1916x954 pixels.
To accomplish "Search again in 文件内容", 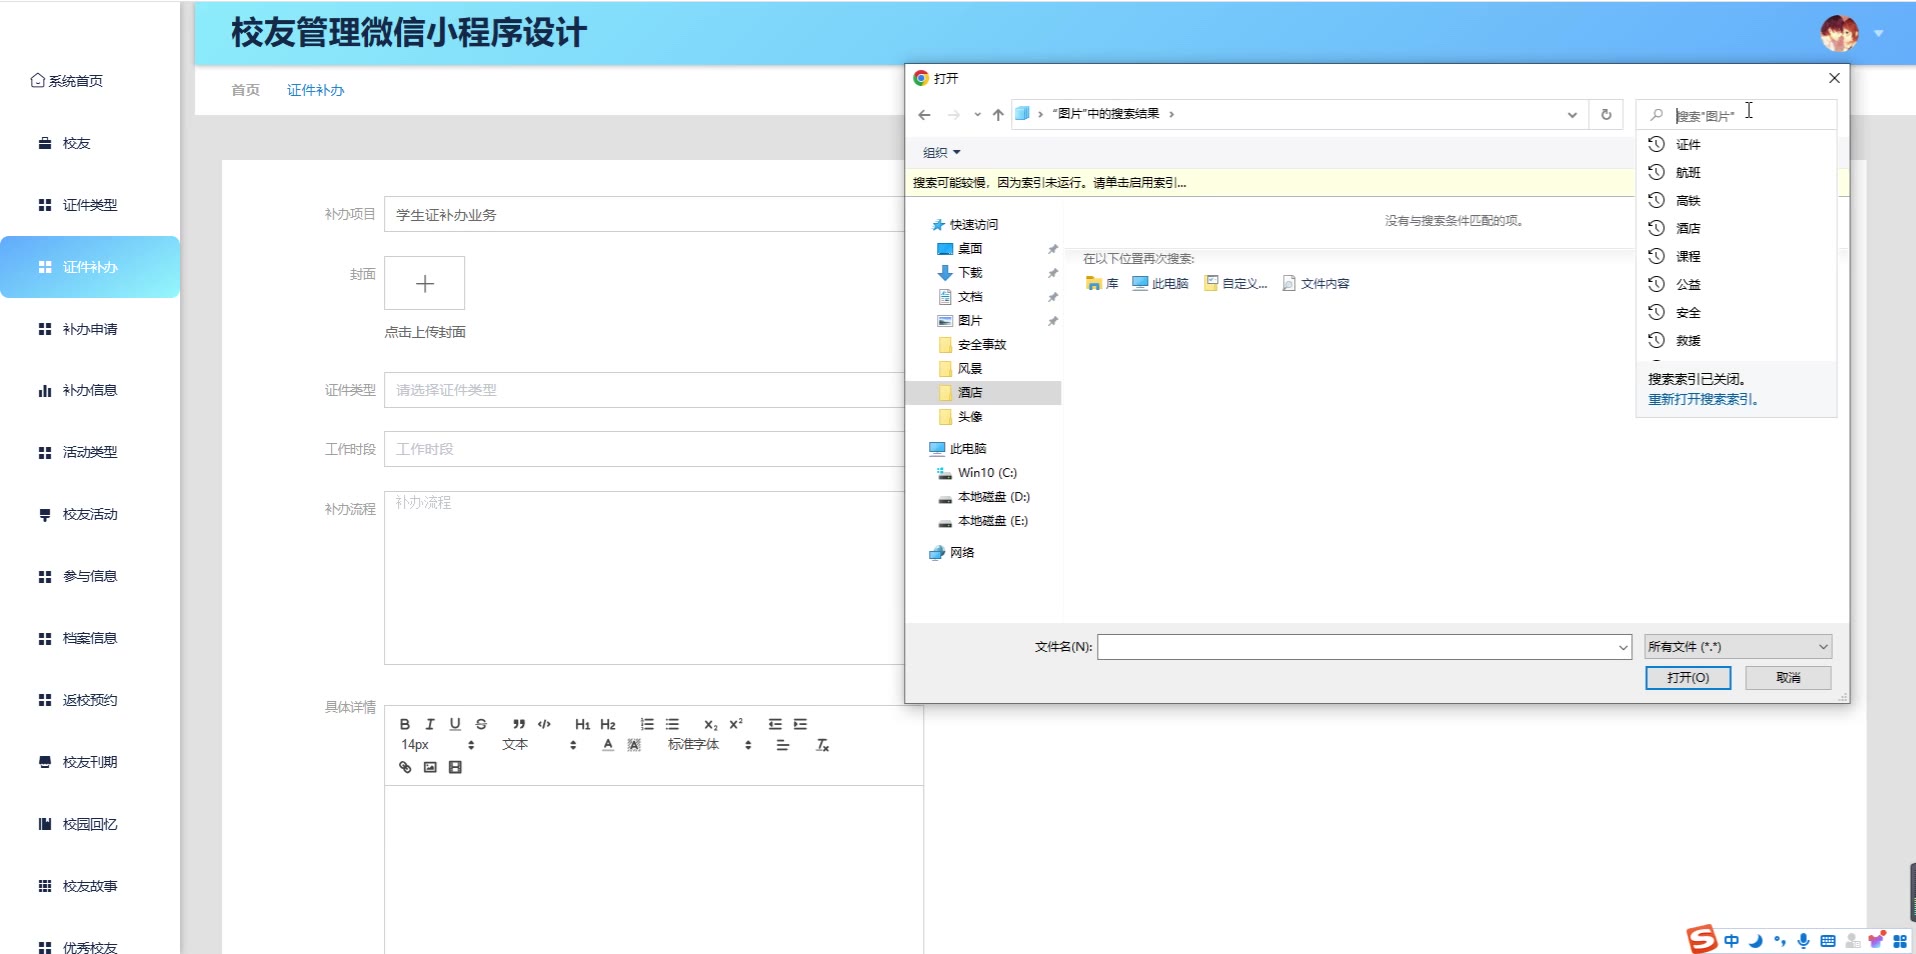I will pos(1316,284).
